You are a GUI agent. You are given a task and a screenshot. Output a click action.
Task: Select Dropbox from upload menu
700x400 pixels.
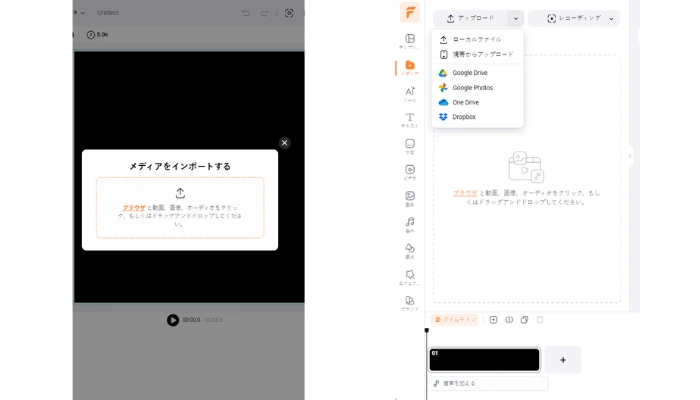pos(477,117)
